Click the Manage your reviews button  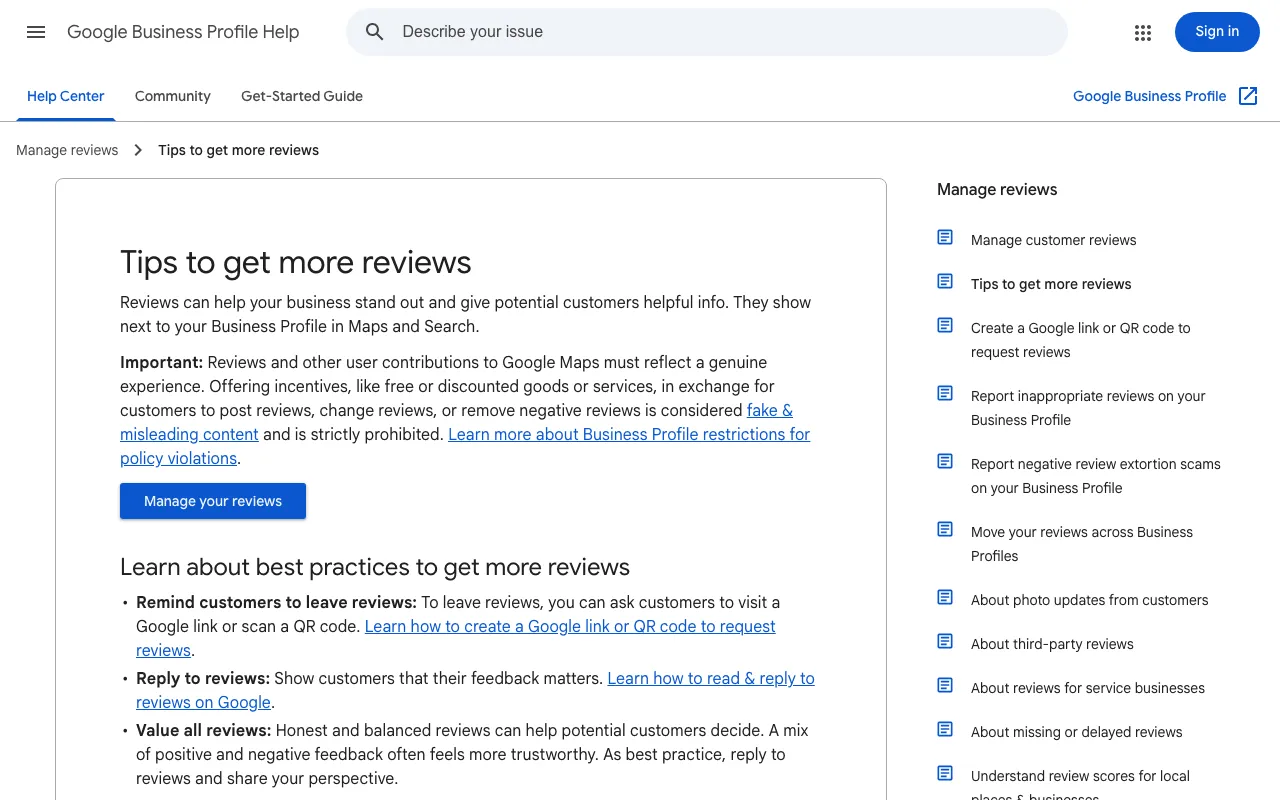point(213,501)
